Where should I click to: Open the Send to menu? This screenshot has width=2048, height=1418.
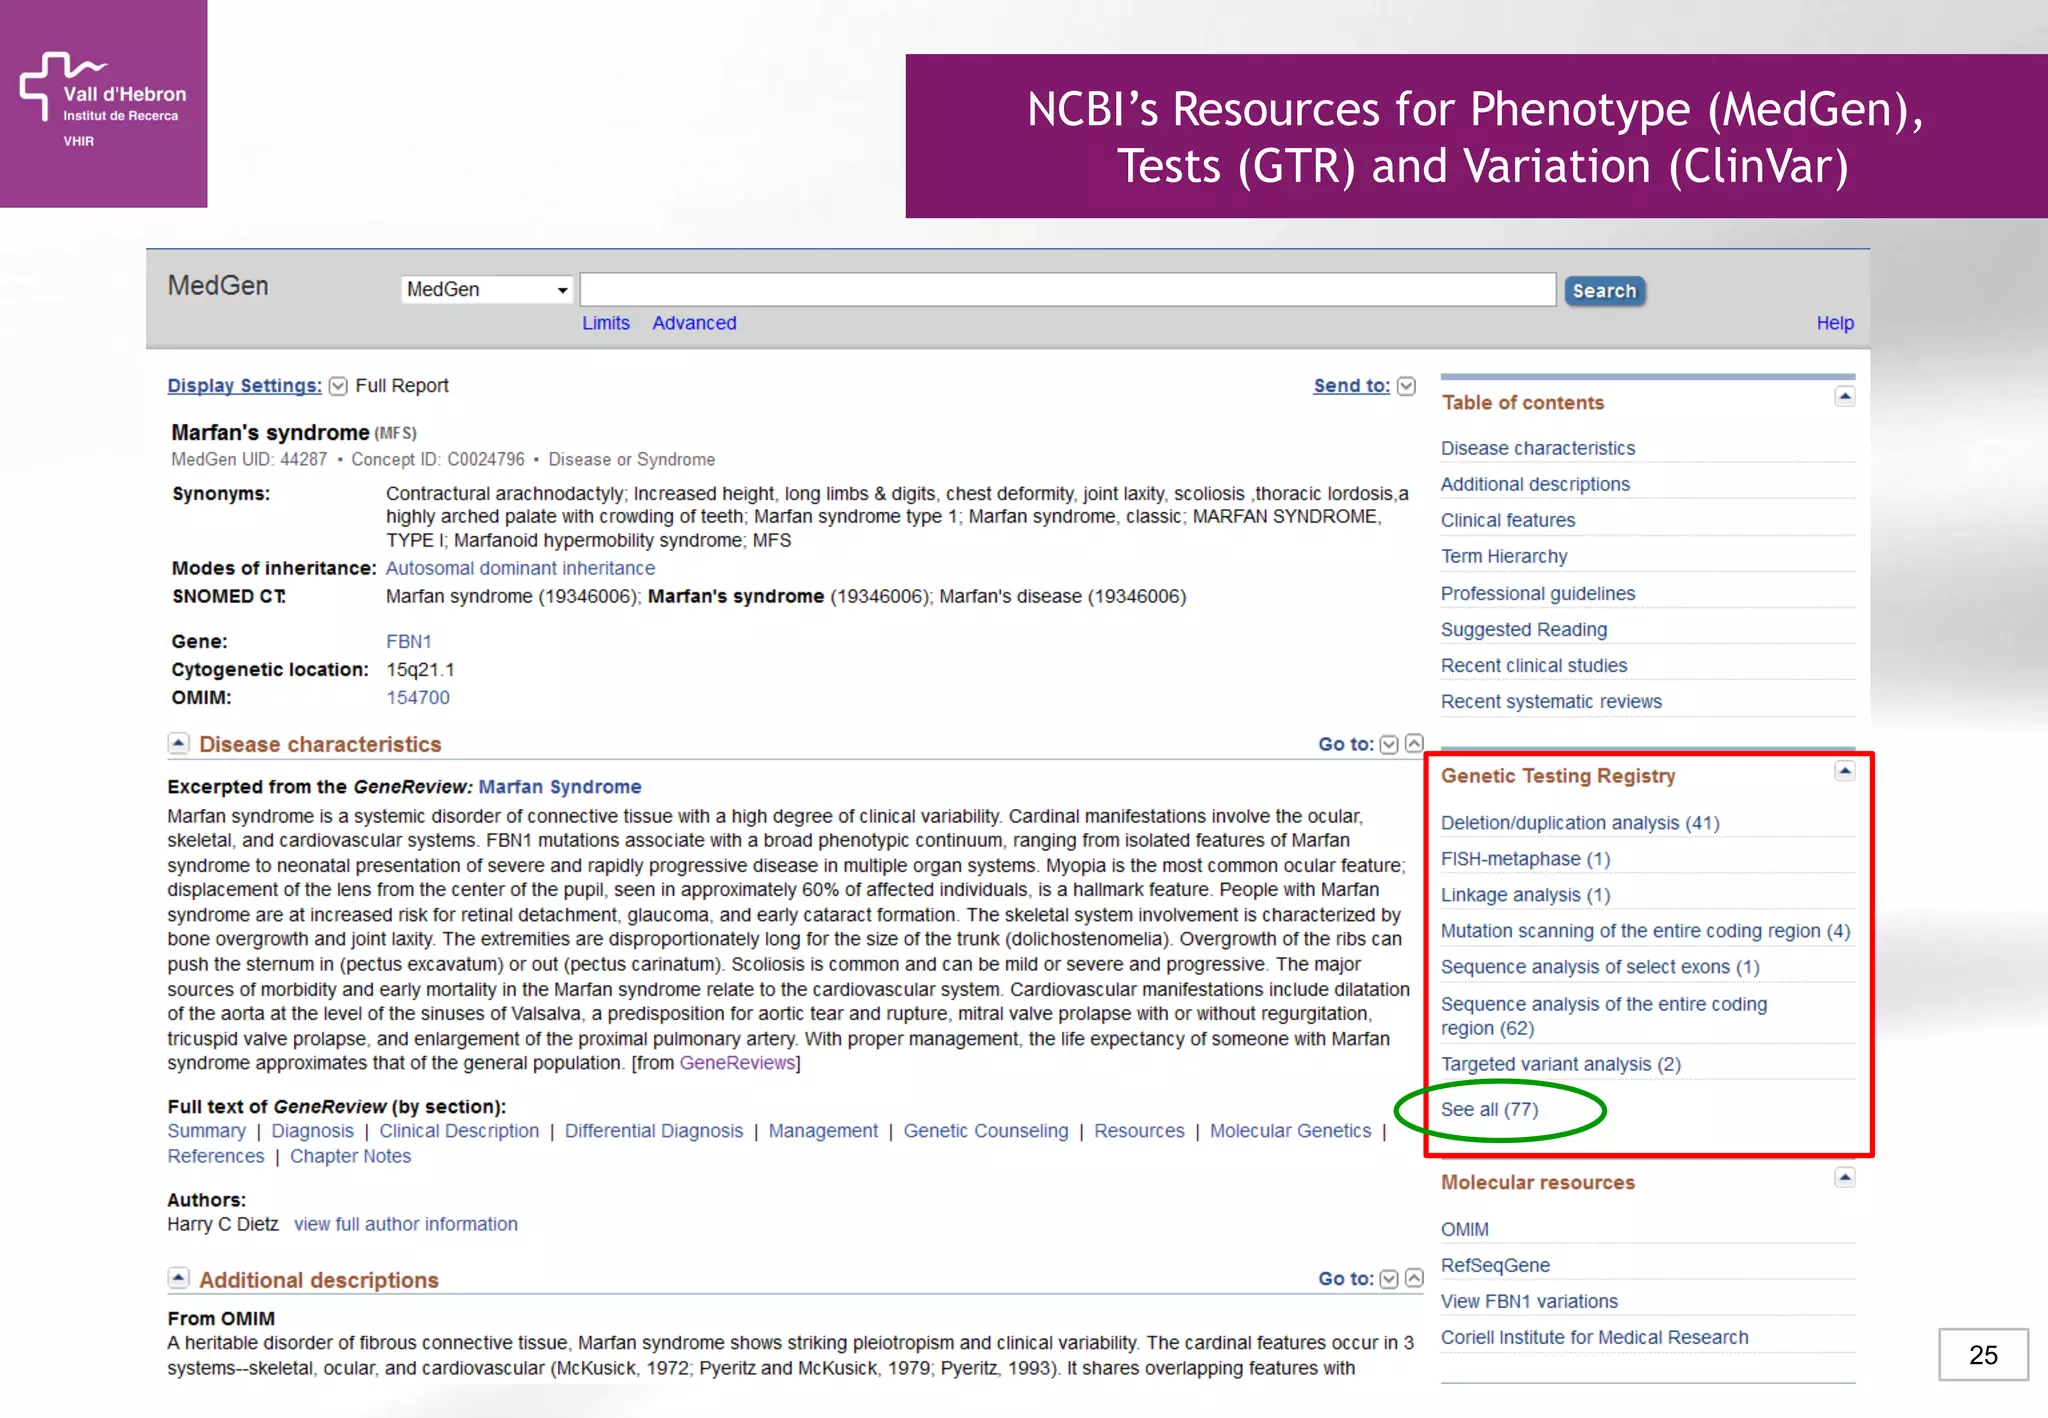pos(1351,386)
